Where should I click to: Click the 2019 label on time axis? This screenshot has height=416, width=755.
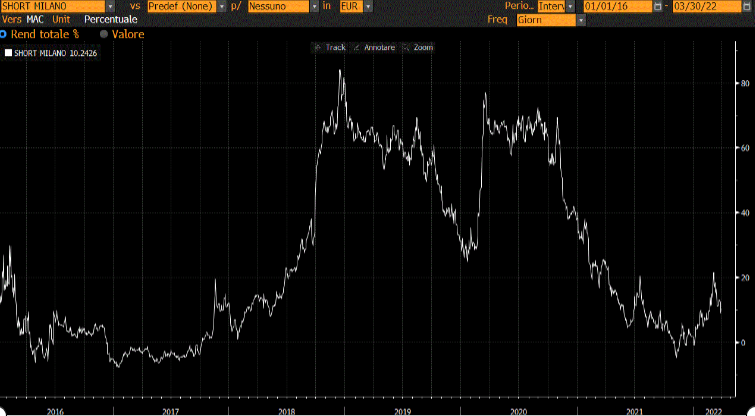tap(402, 410)
